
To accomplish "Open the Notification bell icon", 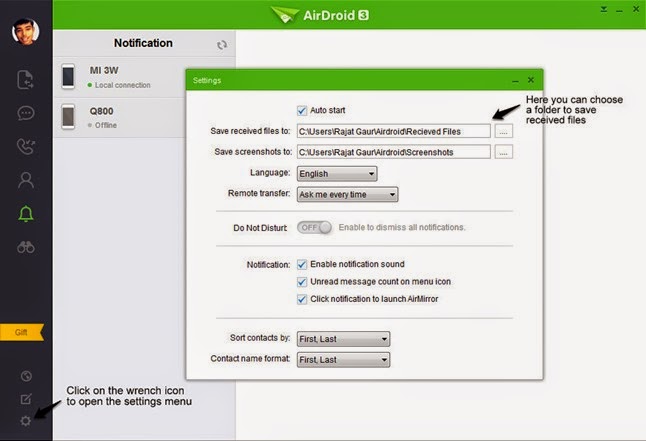I will coord(26,213).
